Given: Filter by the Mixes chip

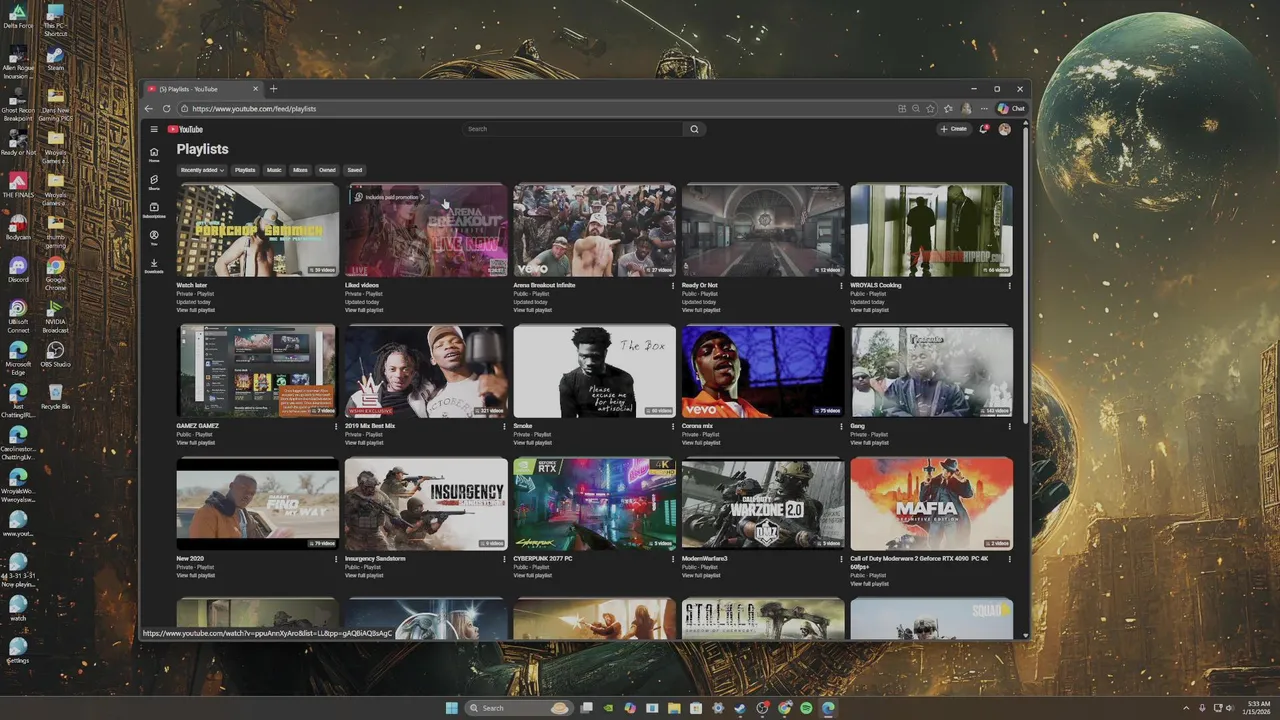Looking at the screenshot, I should [x=300, y=170].
